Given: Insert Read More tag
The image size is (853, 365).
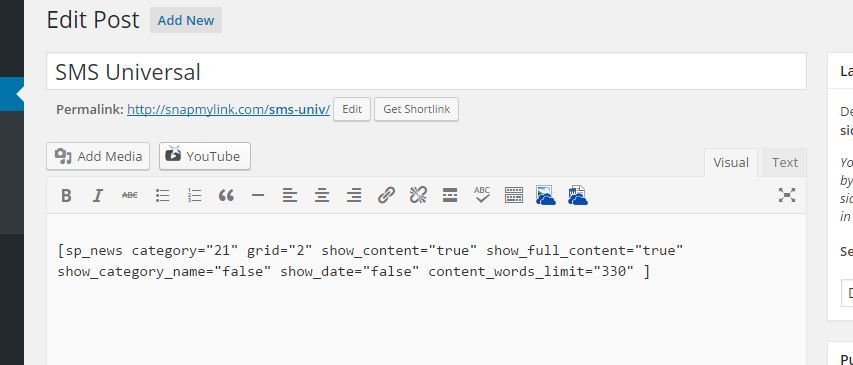Looking at the screenshot, I should (450, 195).
